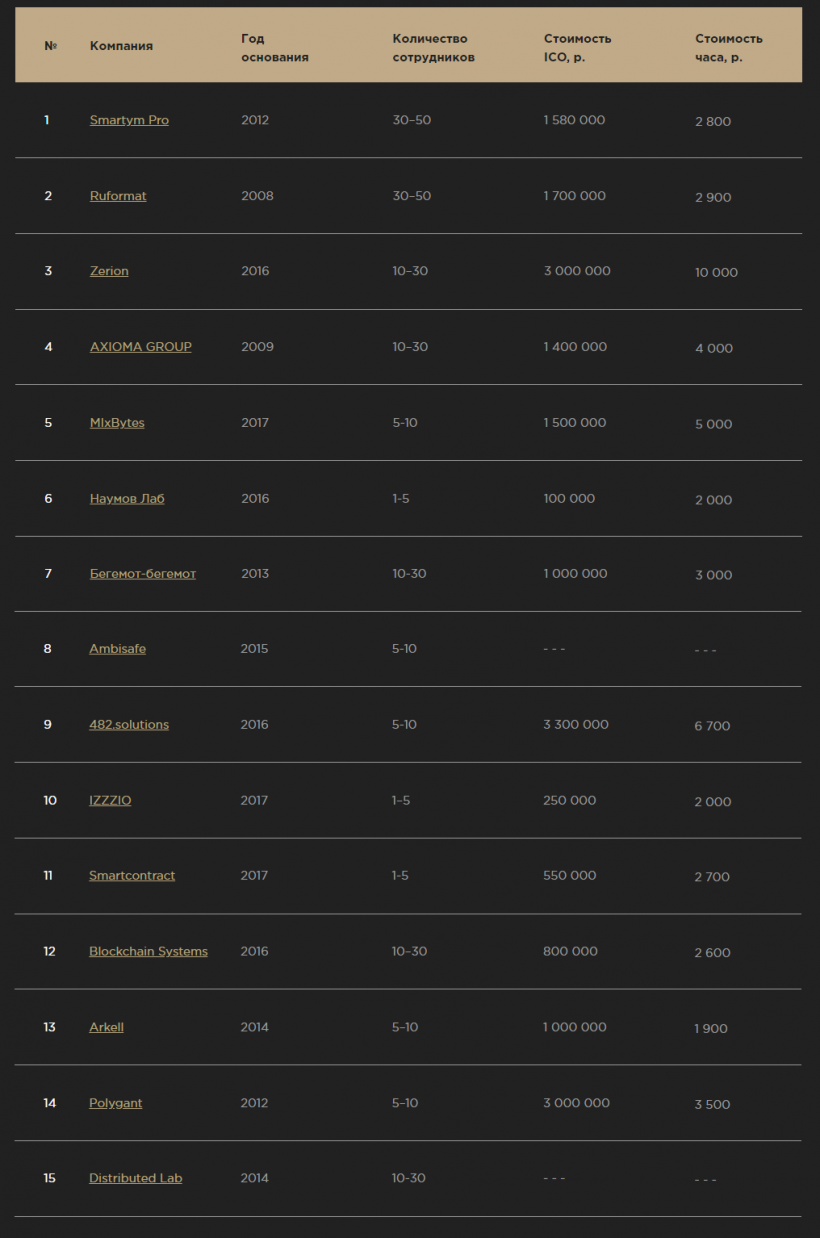Viewport: 820px width, 1238px height.
Task: Open the Distributed Lab link
Action: point(135,1178)
